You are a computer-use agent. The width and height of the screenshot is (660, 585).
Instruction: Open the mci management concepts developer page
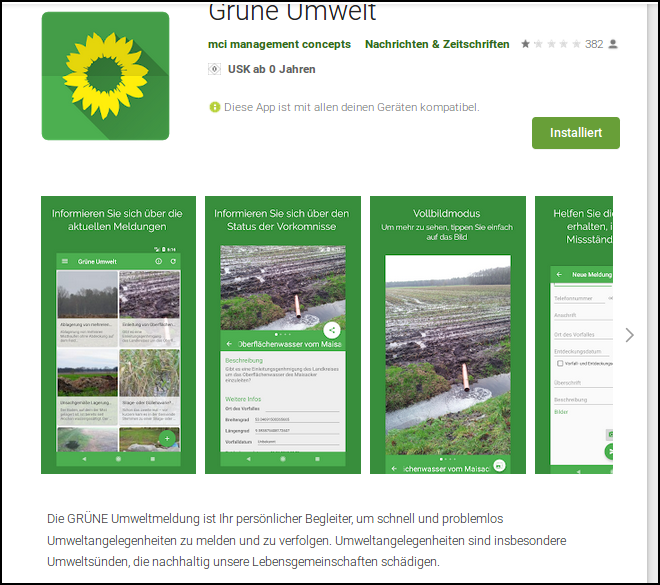279,44
